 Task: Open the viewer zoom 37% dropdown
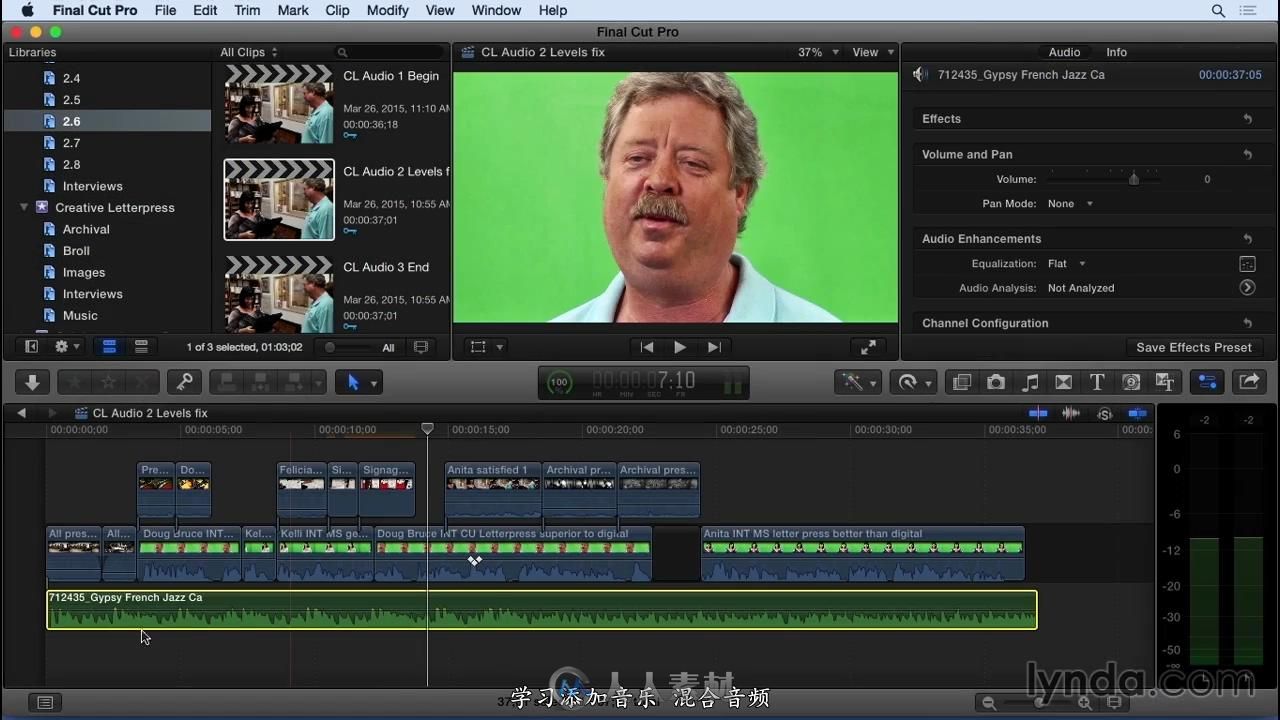818,52
